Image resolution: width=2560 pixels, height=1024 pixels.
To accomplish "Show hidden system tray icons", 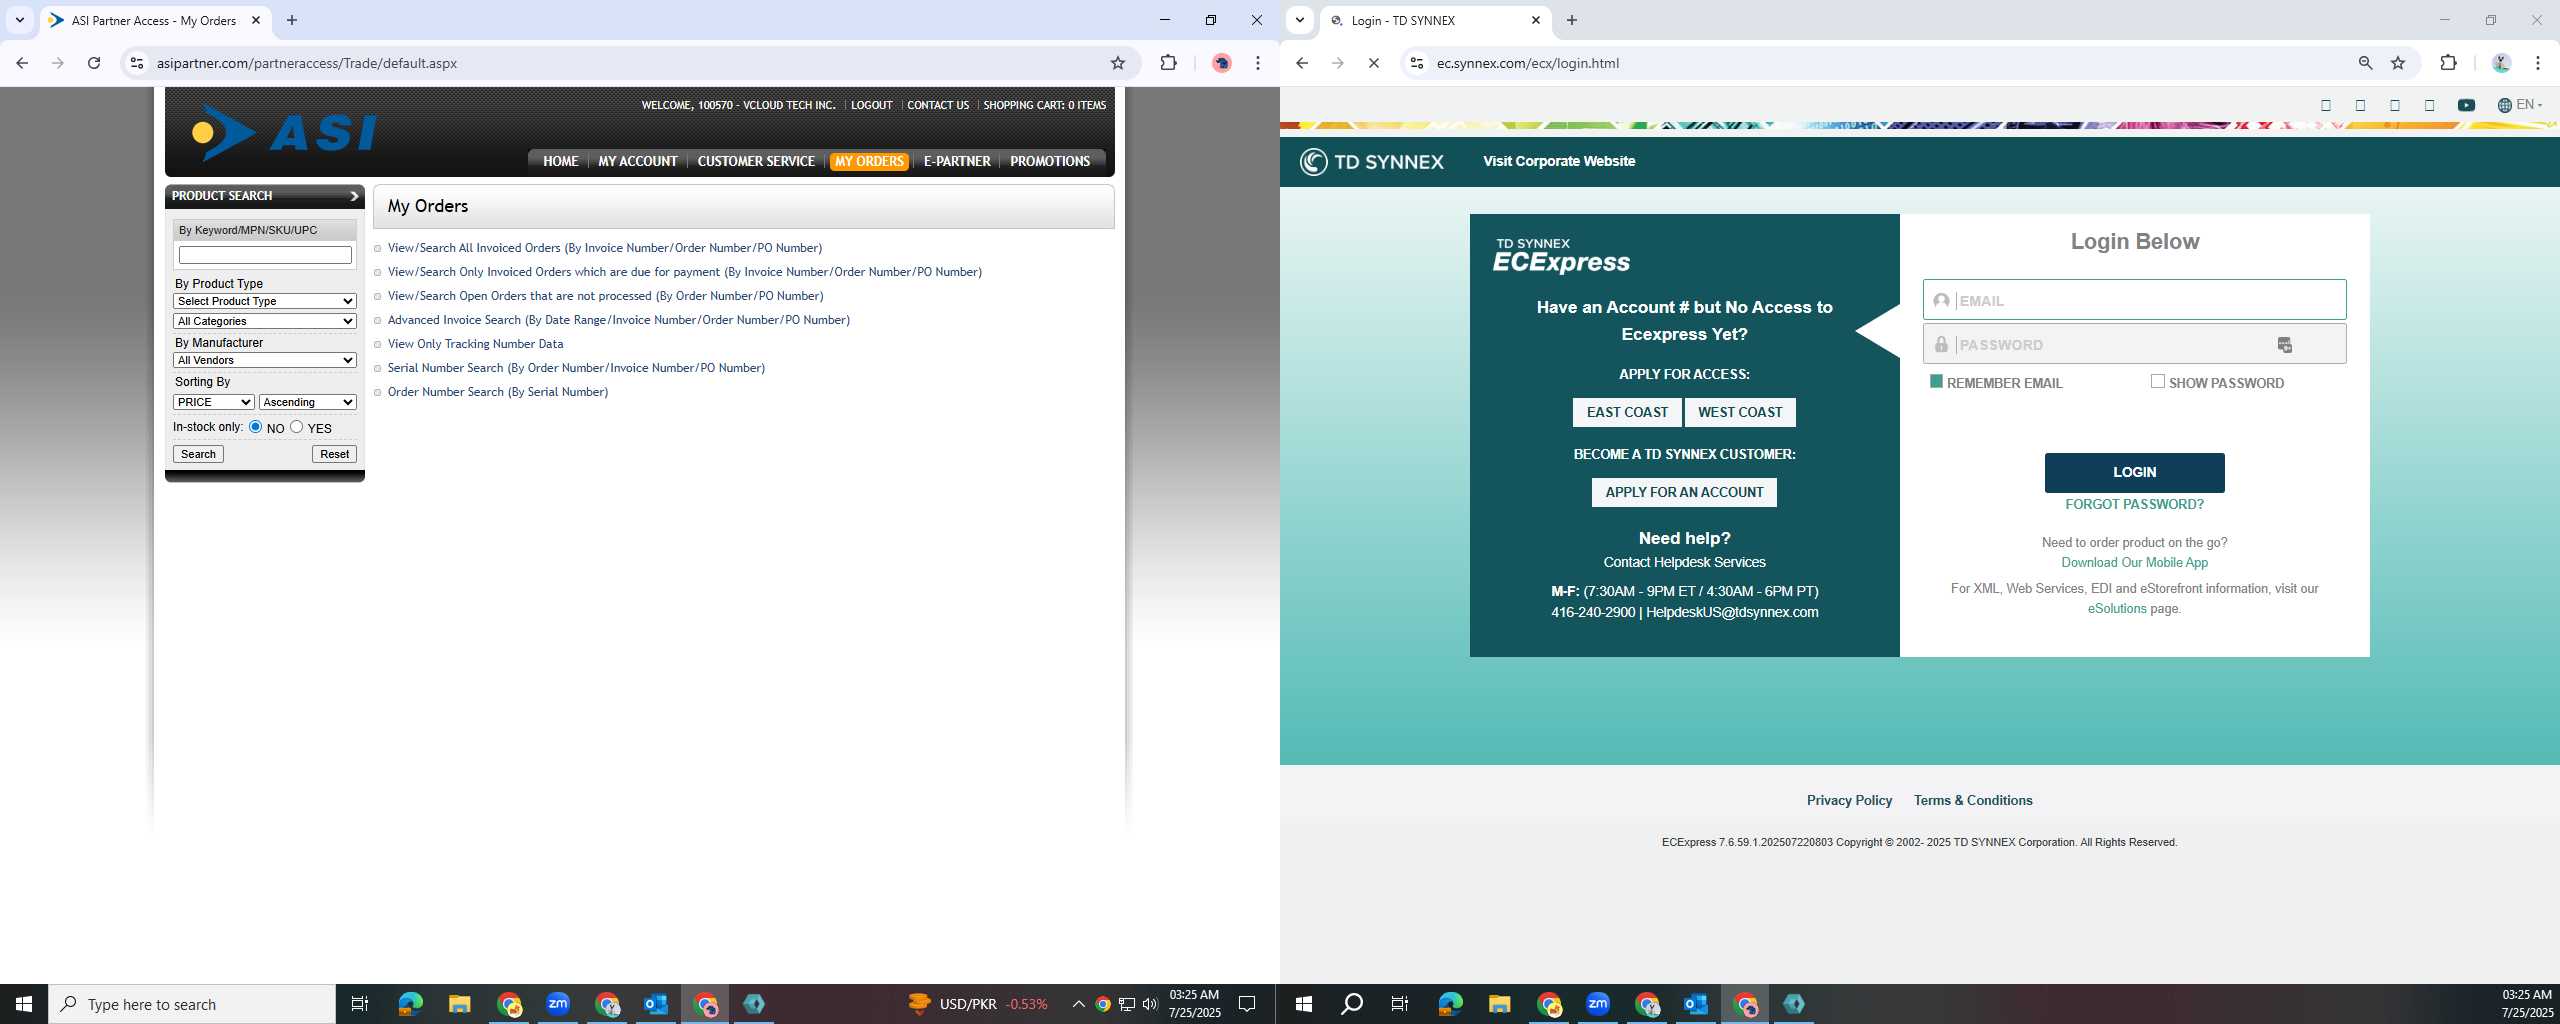I will click(x=1078, y=1004).
